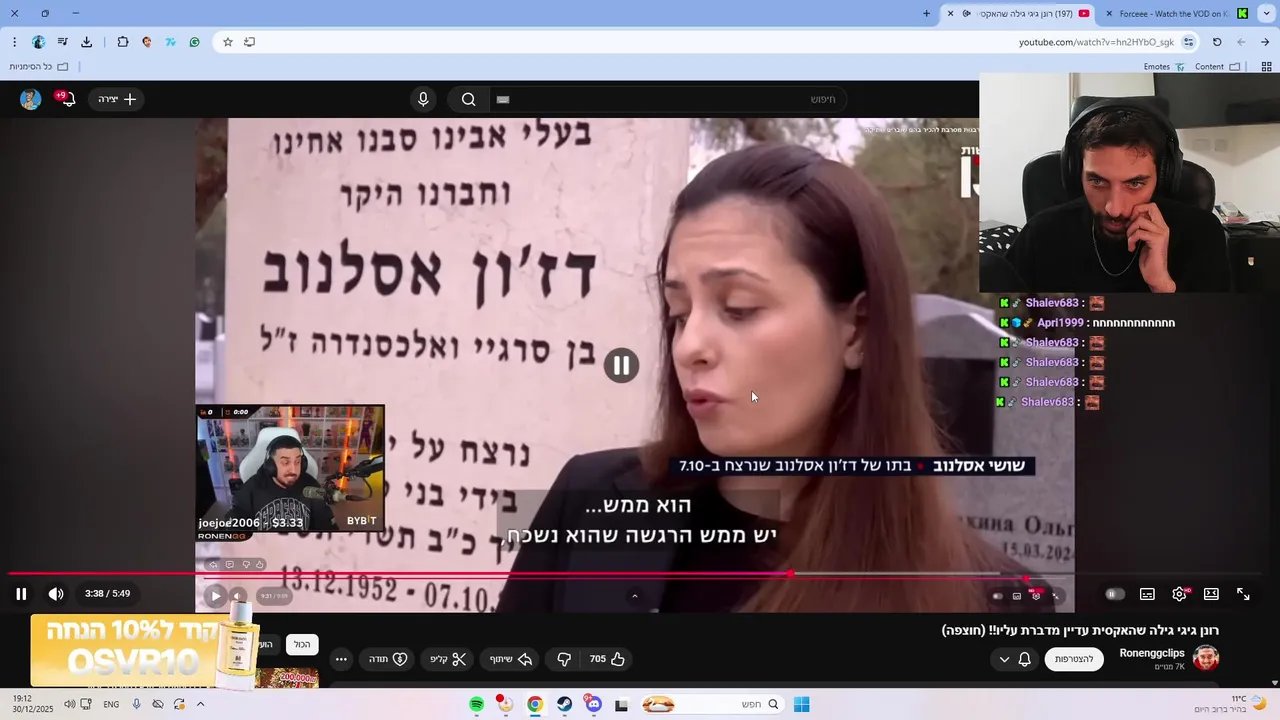Reload the page with the refresh icon
The image size is (1280, 720).
coord(1217,42)
